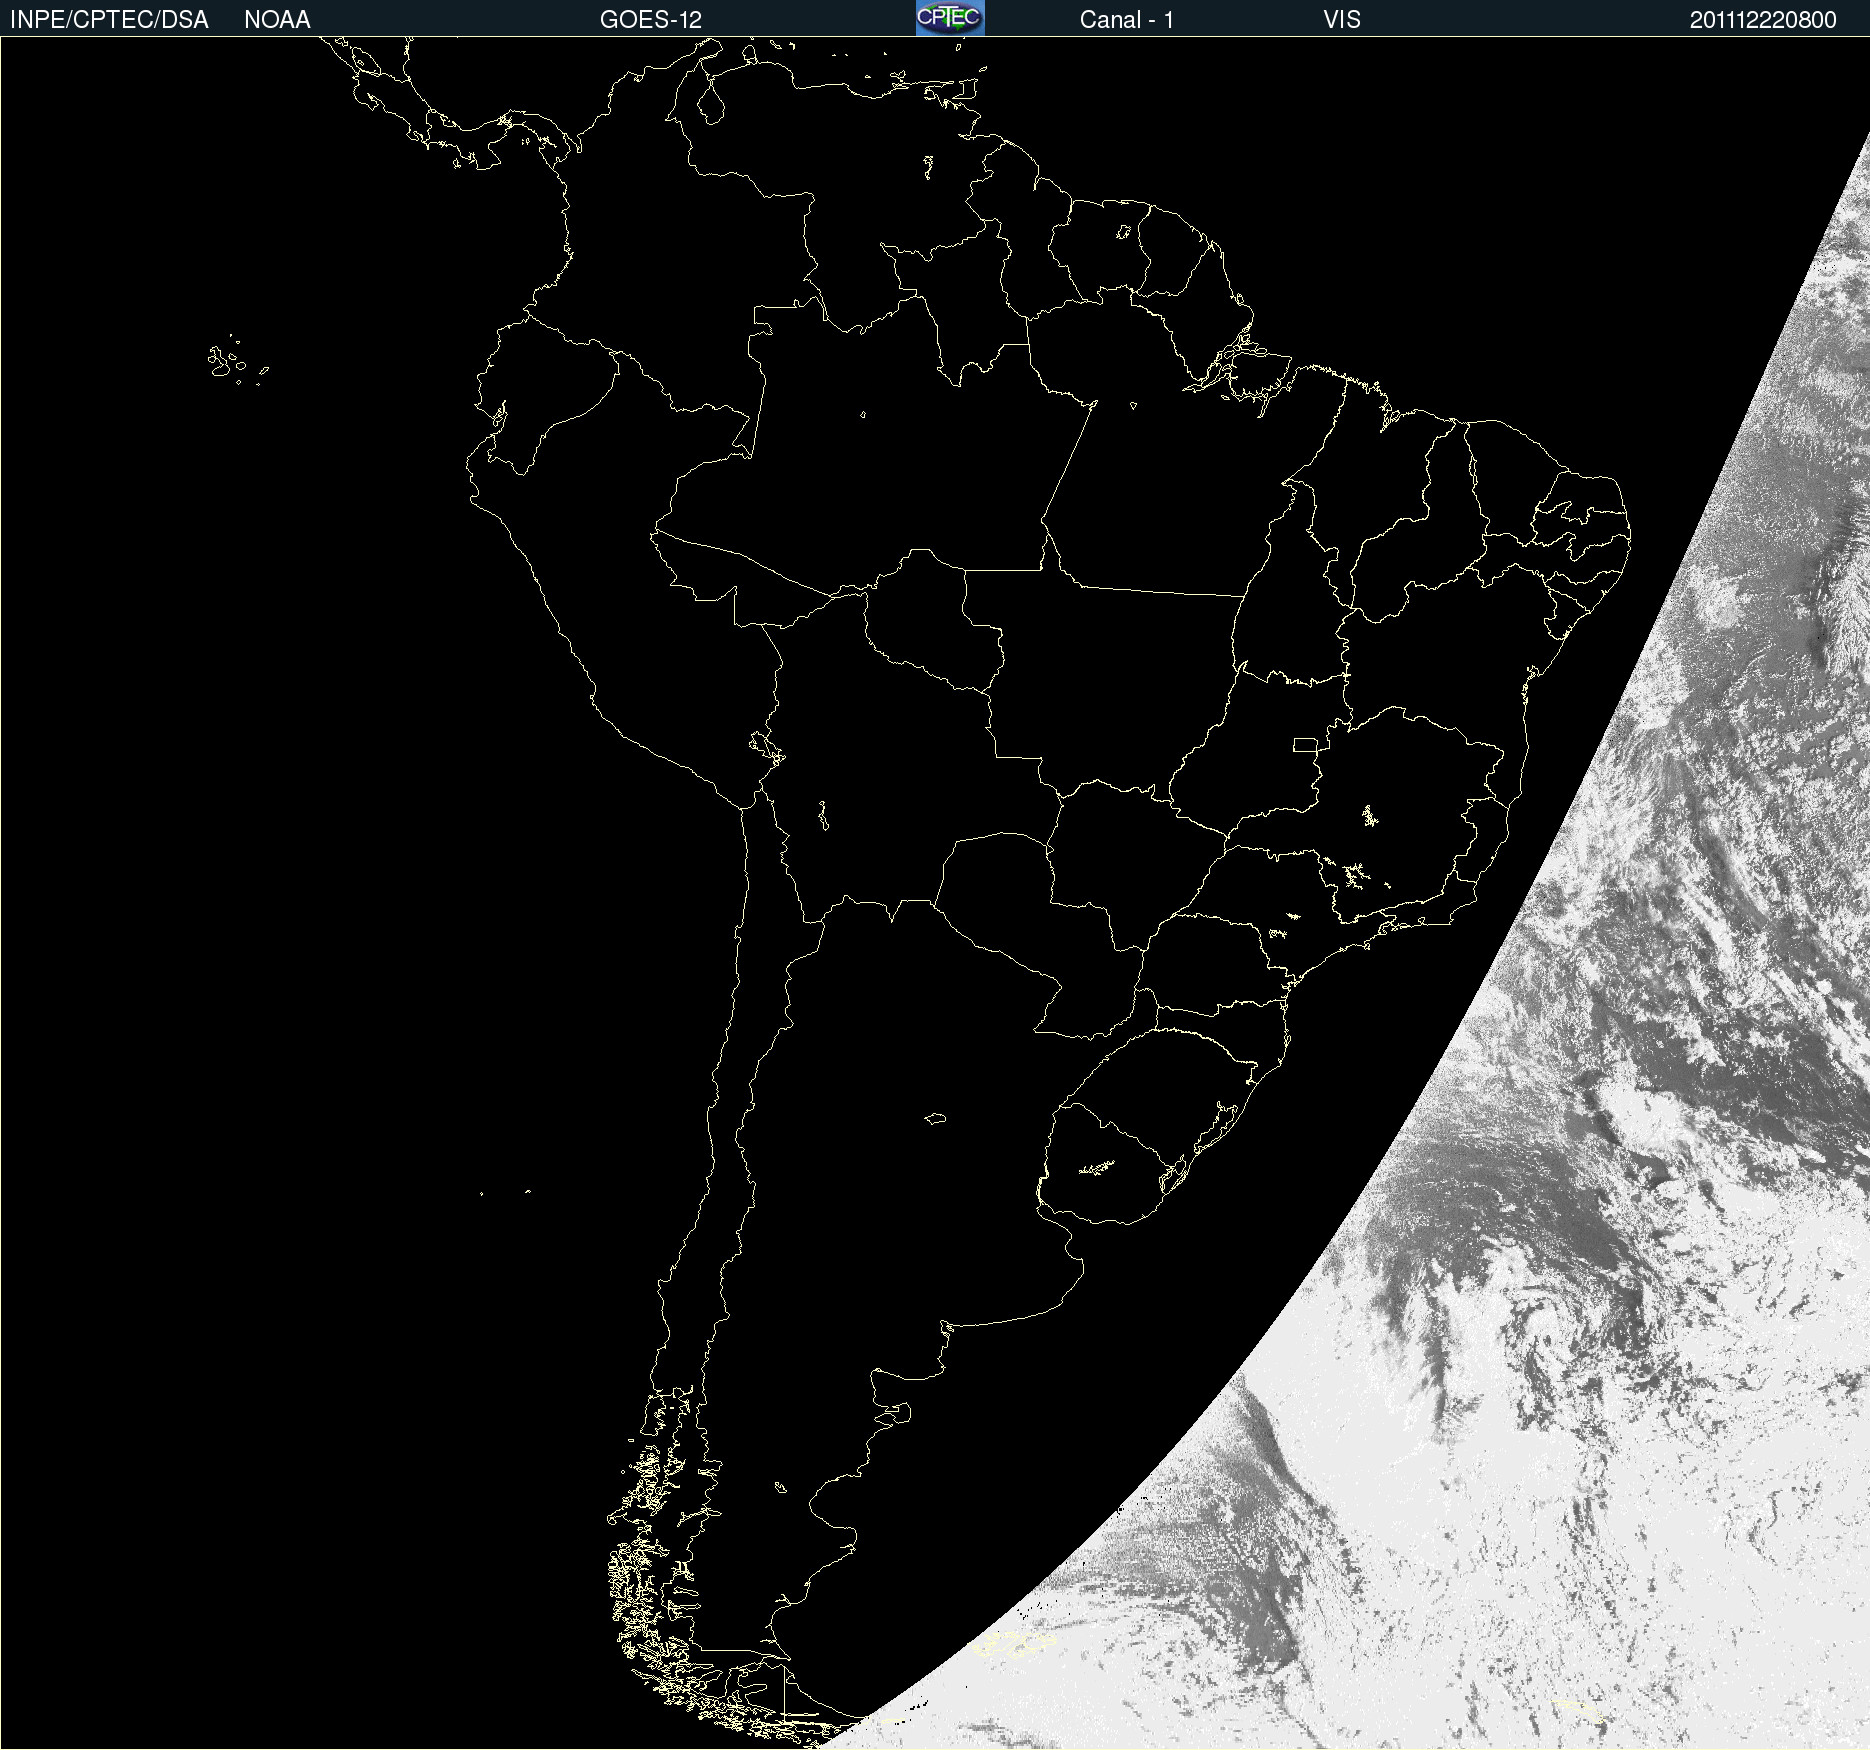The height and width of the screenshot is (1750, 1870).
Task: Click the INPE/CPTEC/DSA header label
Action: (109, 20)
